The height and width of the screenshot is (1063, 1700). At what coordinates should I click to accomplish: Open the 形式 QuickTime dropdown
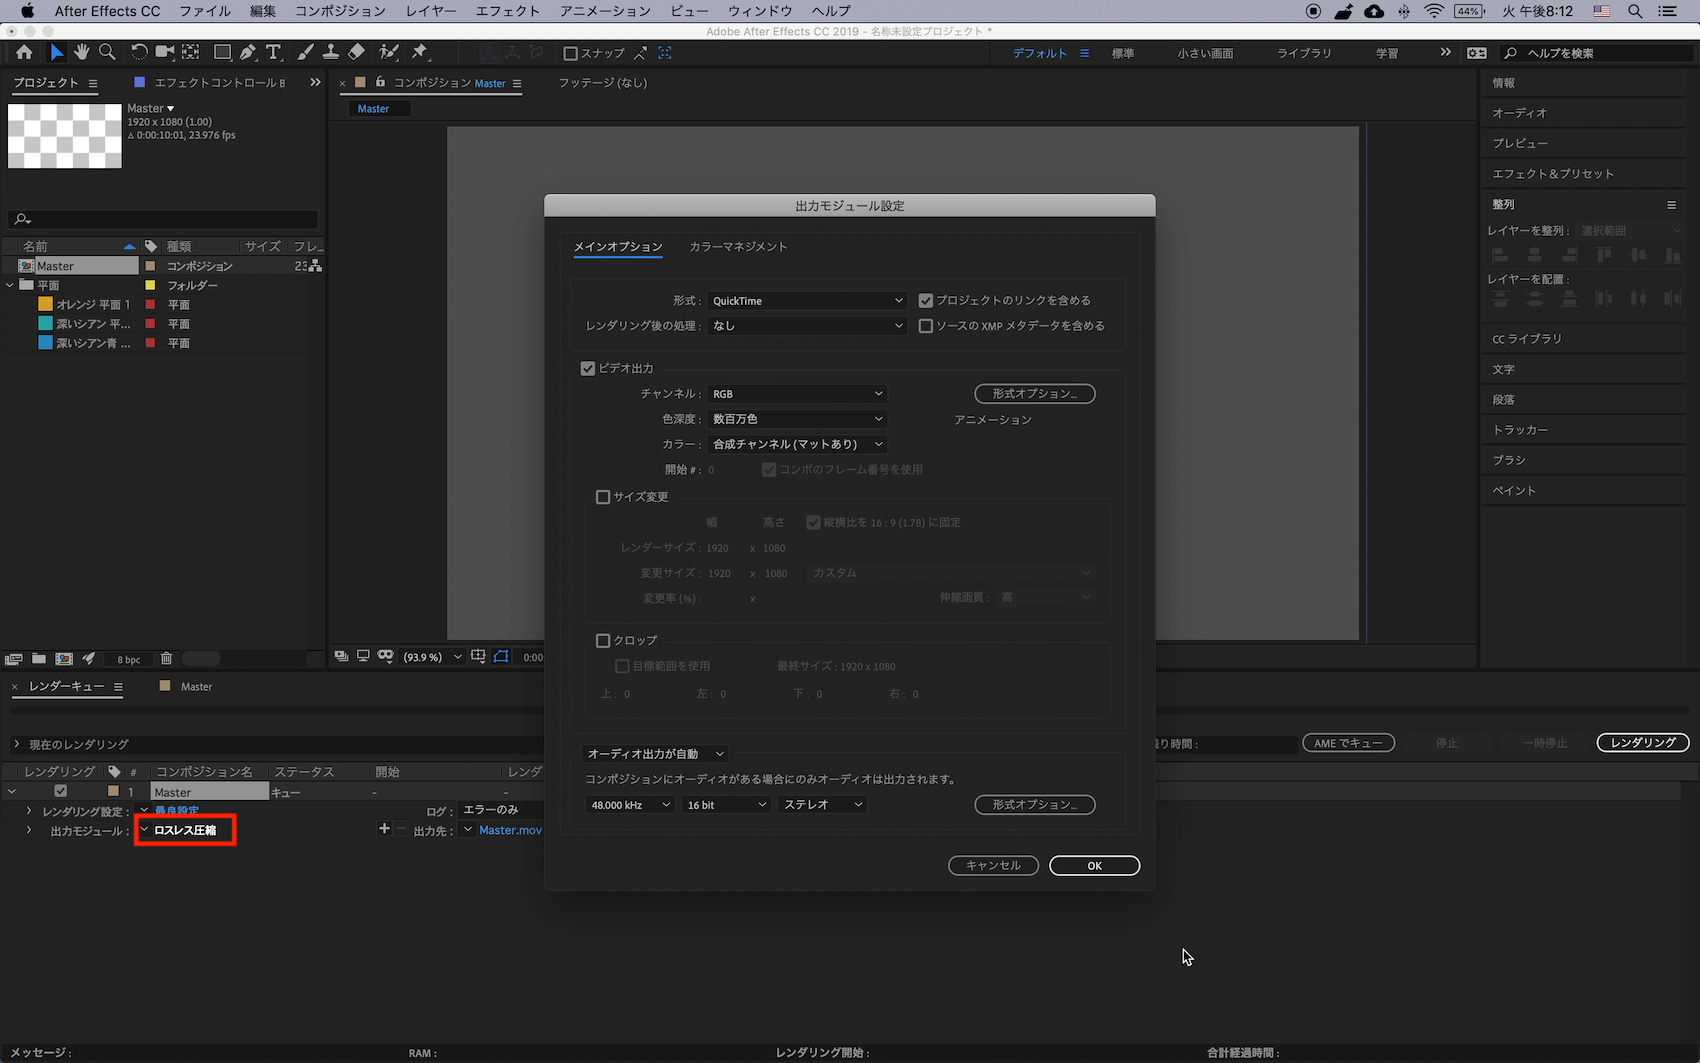click(806, 301)
